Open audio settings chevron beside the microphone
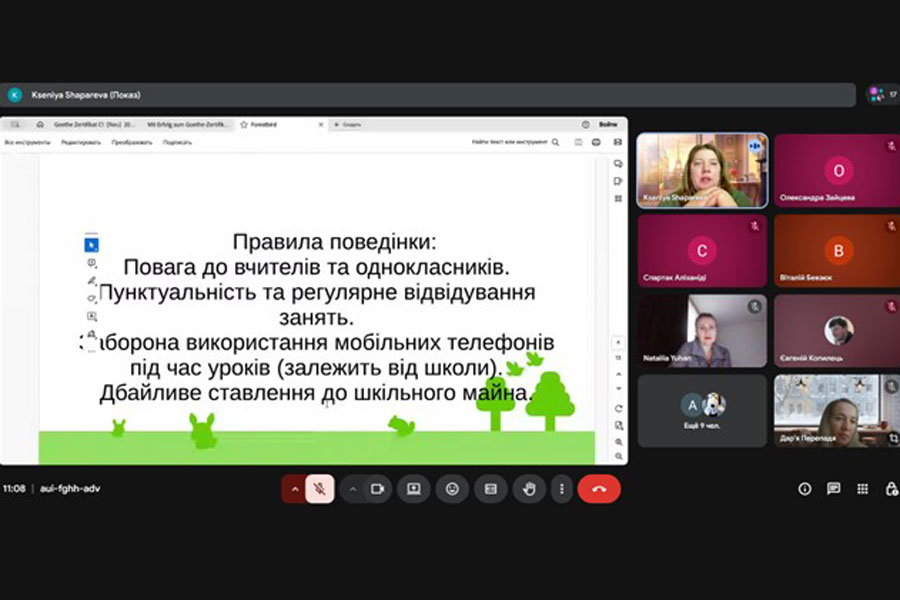 coord(294,489)
